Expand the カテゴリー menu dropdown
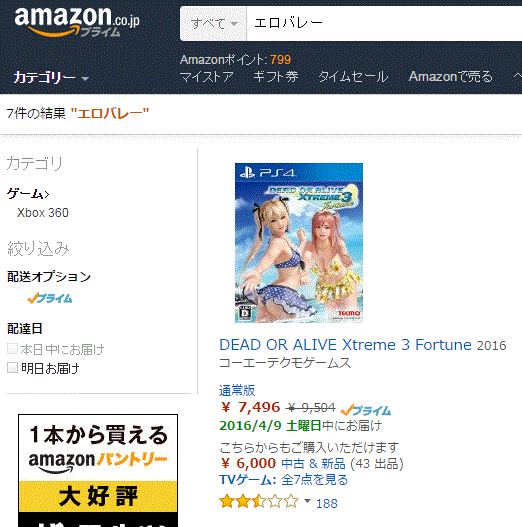522x527 pixels. 50,78
